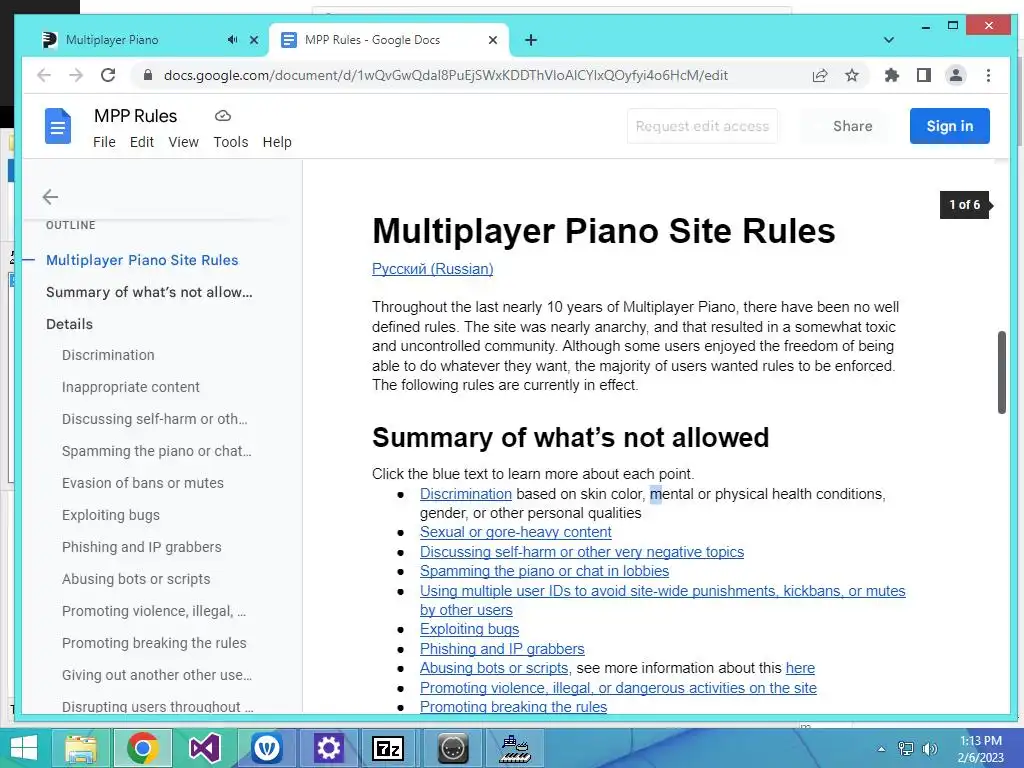Go back in browser history
Viewport: 1024px width, 768px height.
[44, 75]
